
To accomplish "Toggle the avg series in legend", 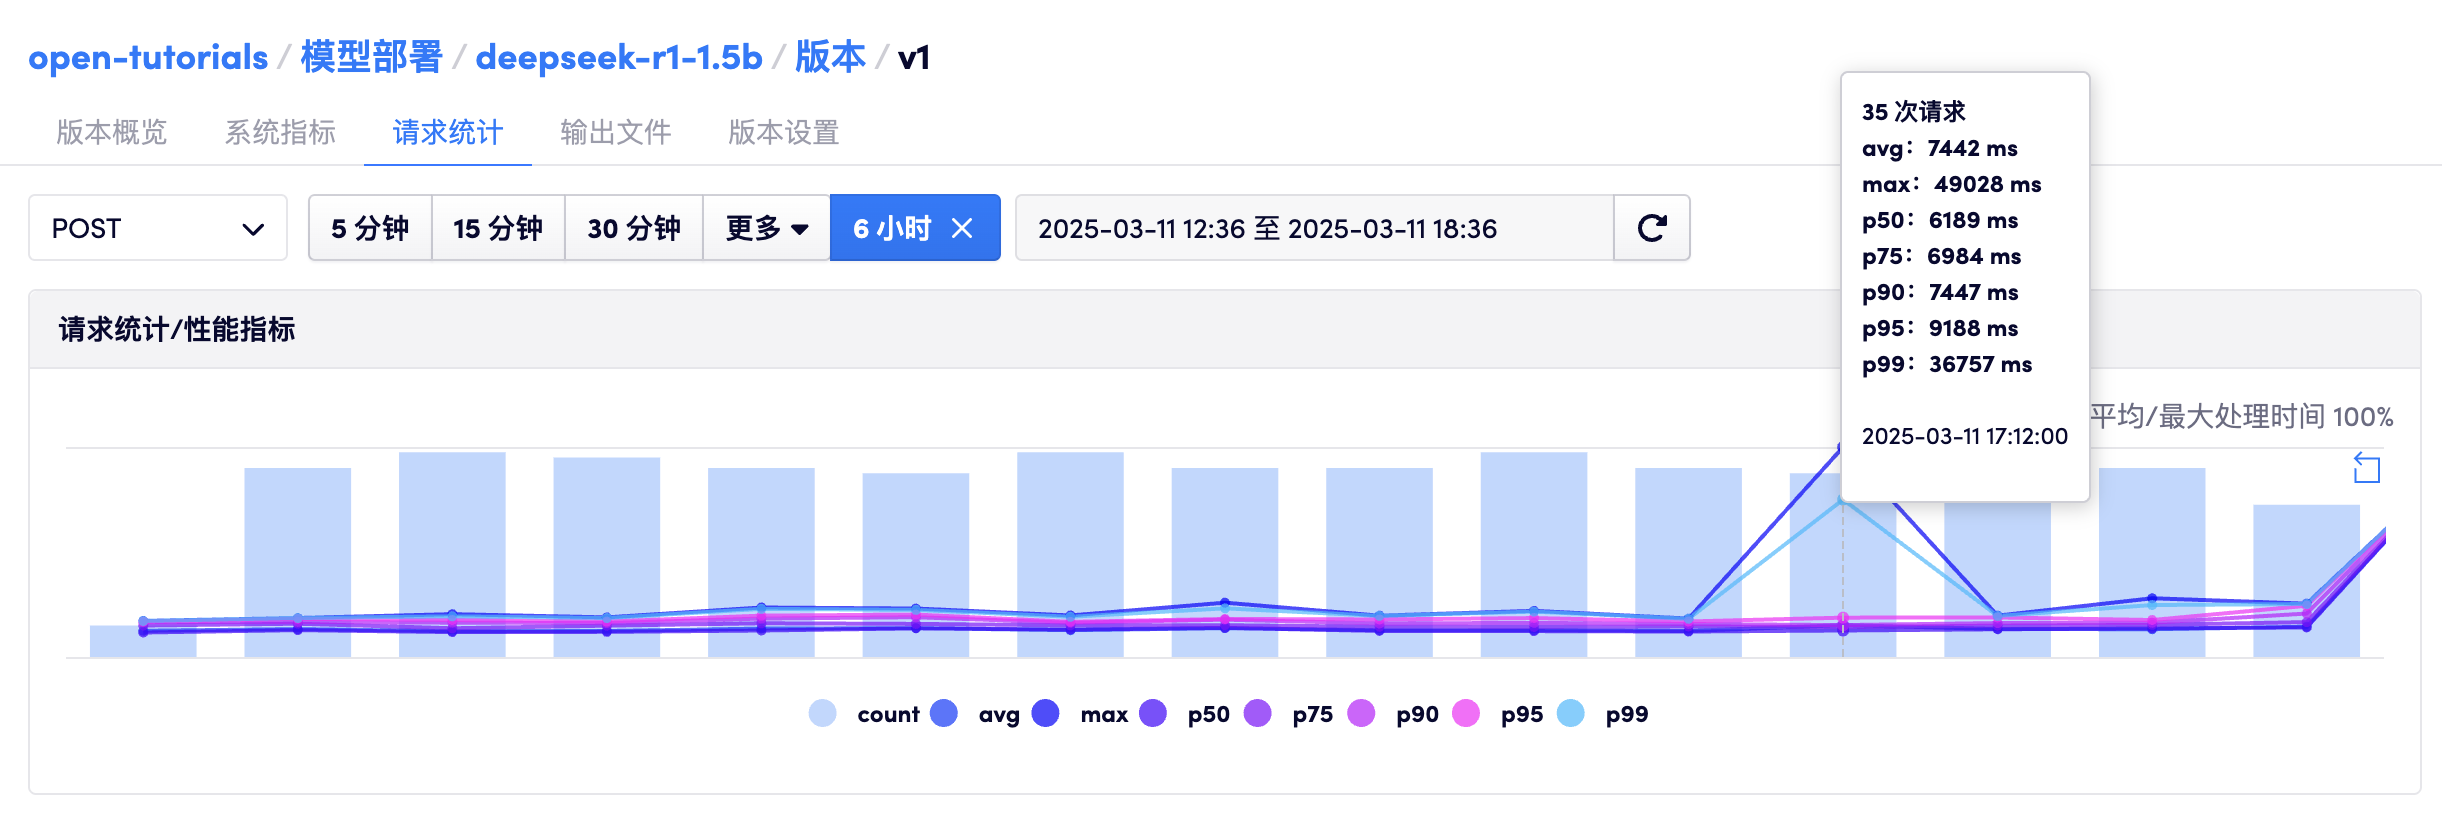I will click(x=975, y=714).
